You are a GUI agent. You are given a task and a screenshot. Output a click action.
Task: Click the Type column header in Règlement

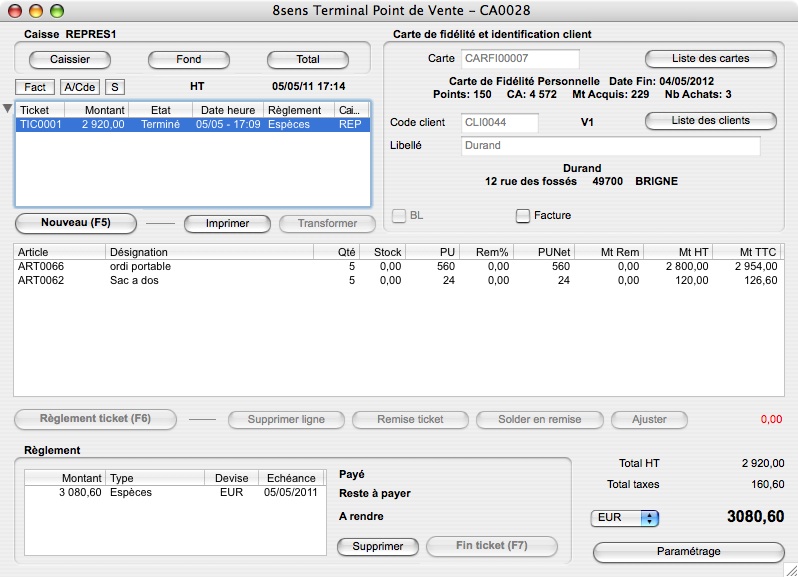(x=155, y=478)
